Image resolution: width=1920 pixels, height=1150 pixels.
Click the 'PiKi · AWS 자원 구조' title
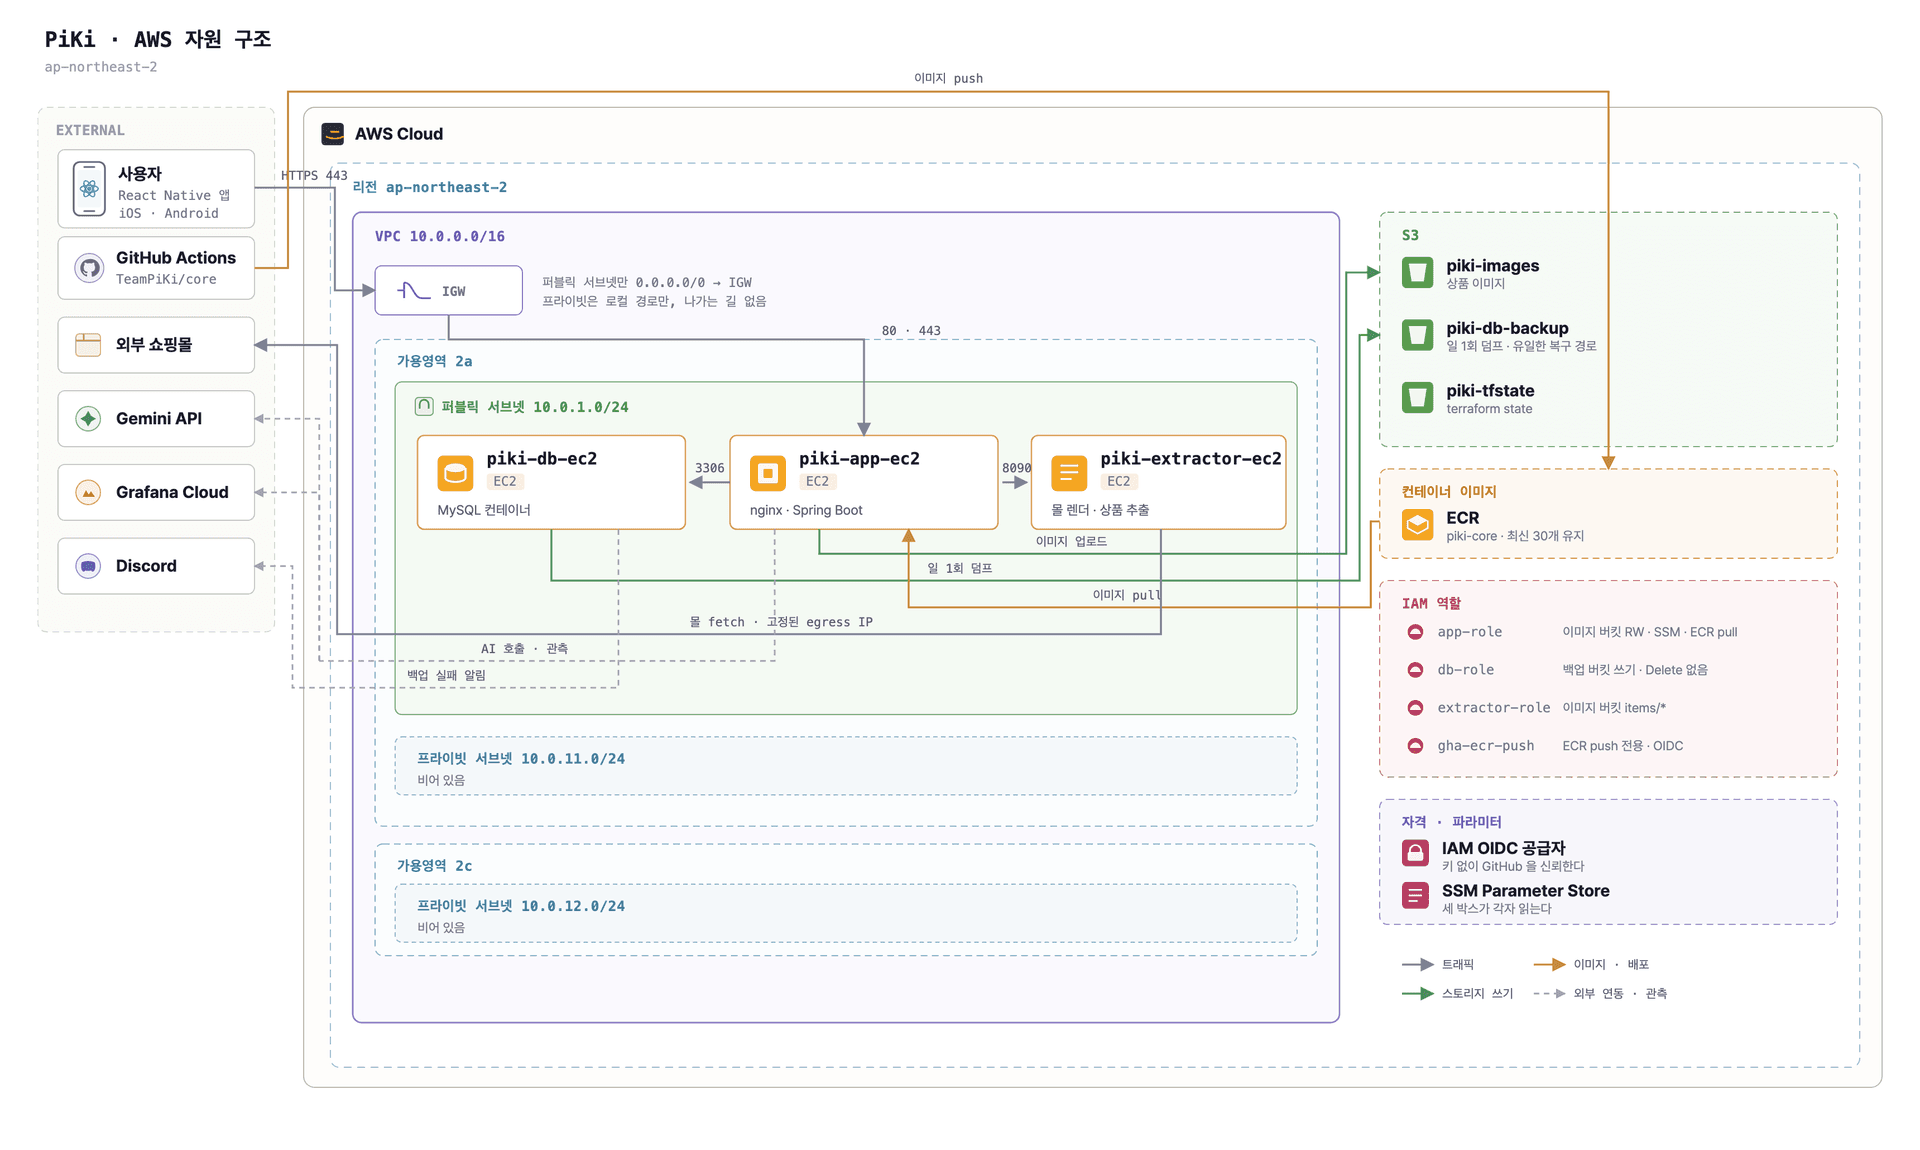(158, 39)
